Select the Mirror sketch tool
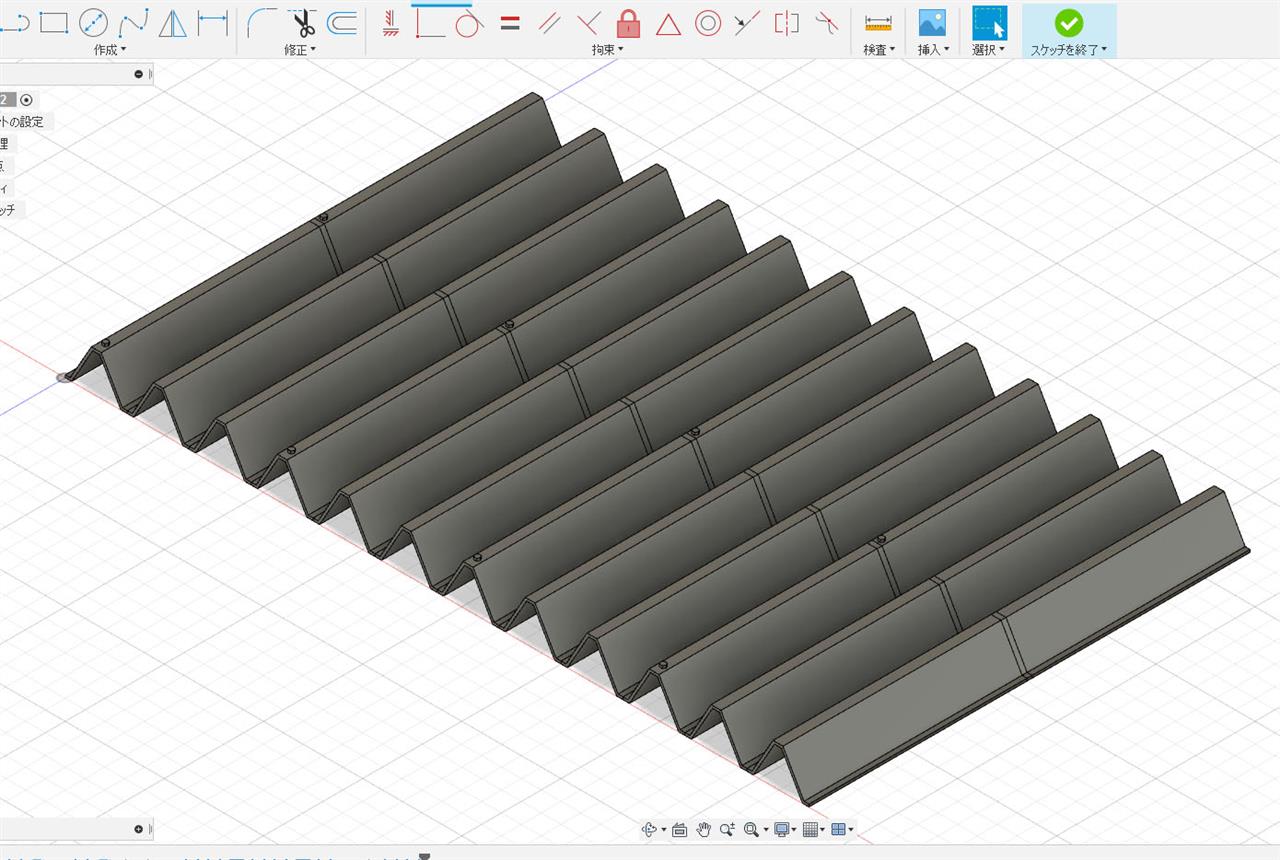This screenshot has width=1280, height=860. (x=173, y=22)
